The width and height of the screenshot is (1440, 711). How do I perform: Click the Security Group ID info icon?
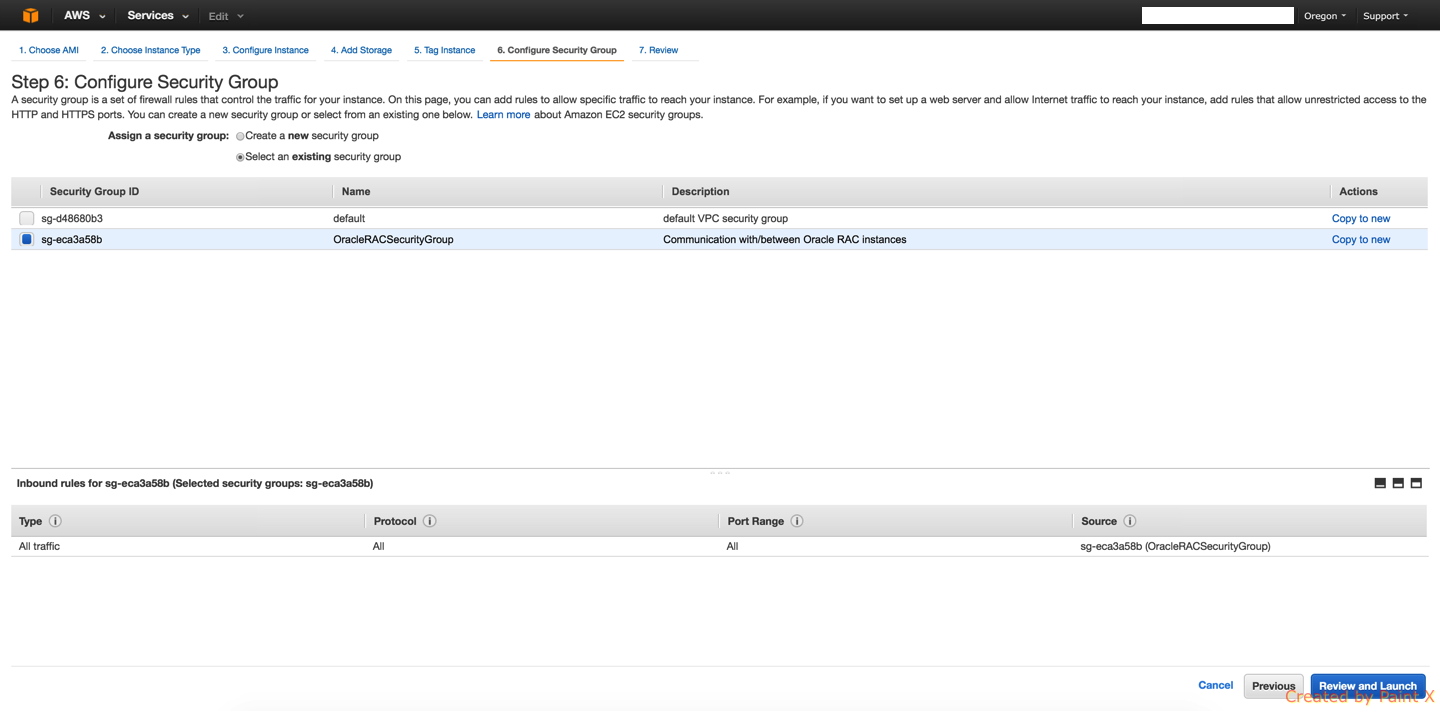click(x=94, y=191)
